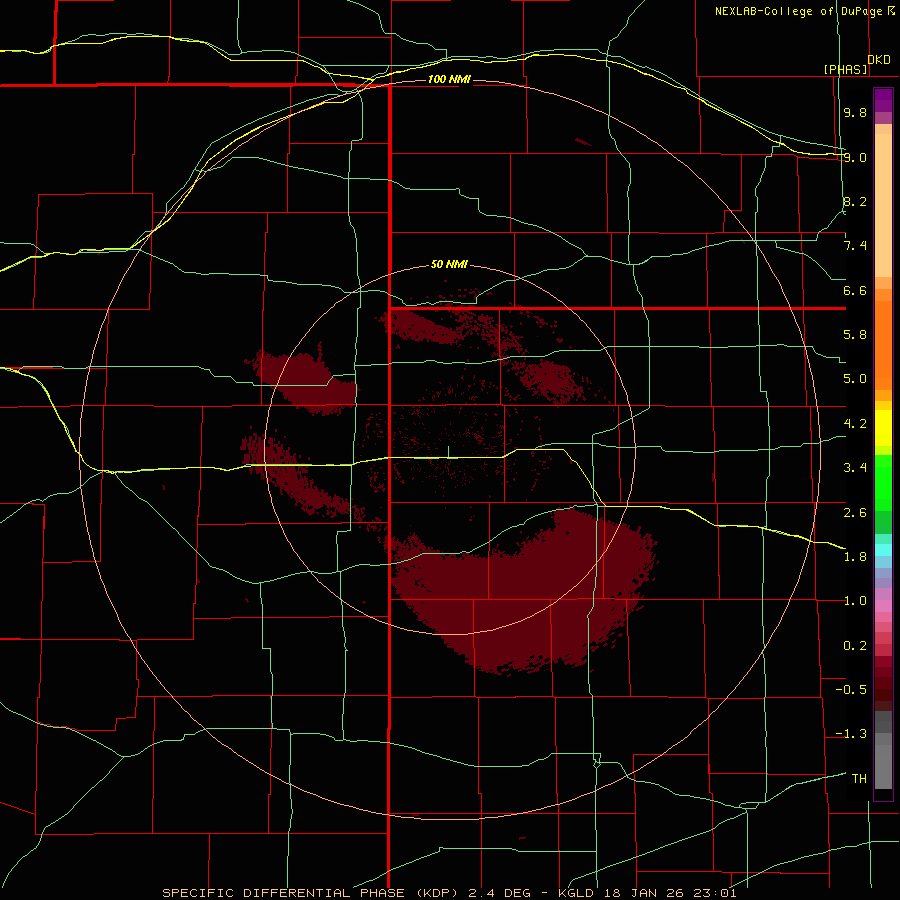Select the 7.4 scale value
The height and width of the screenshot is (900, 900).
click(855, 246)
